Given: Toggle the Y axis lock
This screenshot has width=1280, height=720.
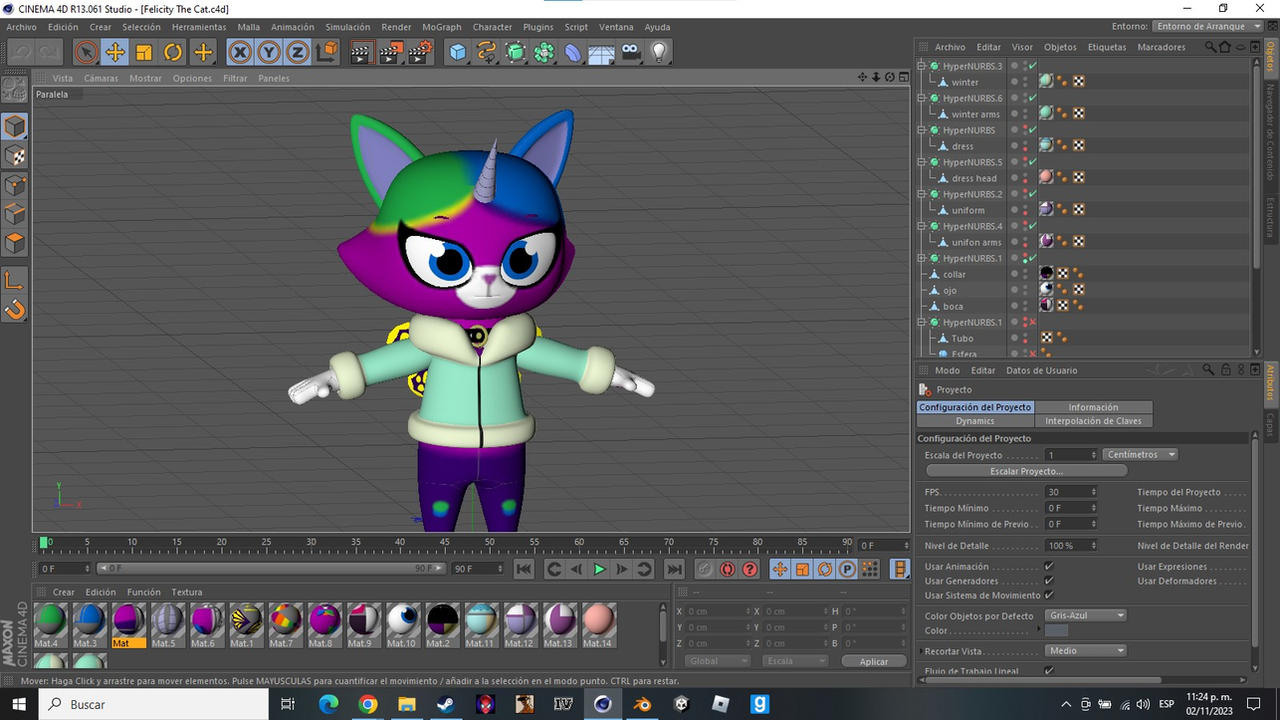Looking at the screenshot, I should 267,51.
